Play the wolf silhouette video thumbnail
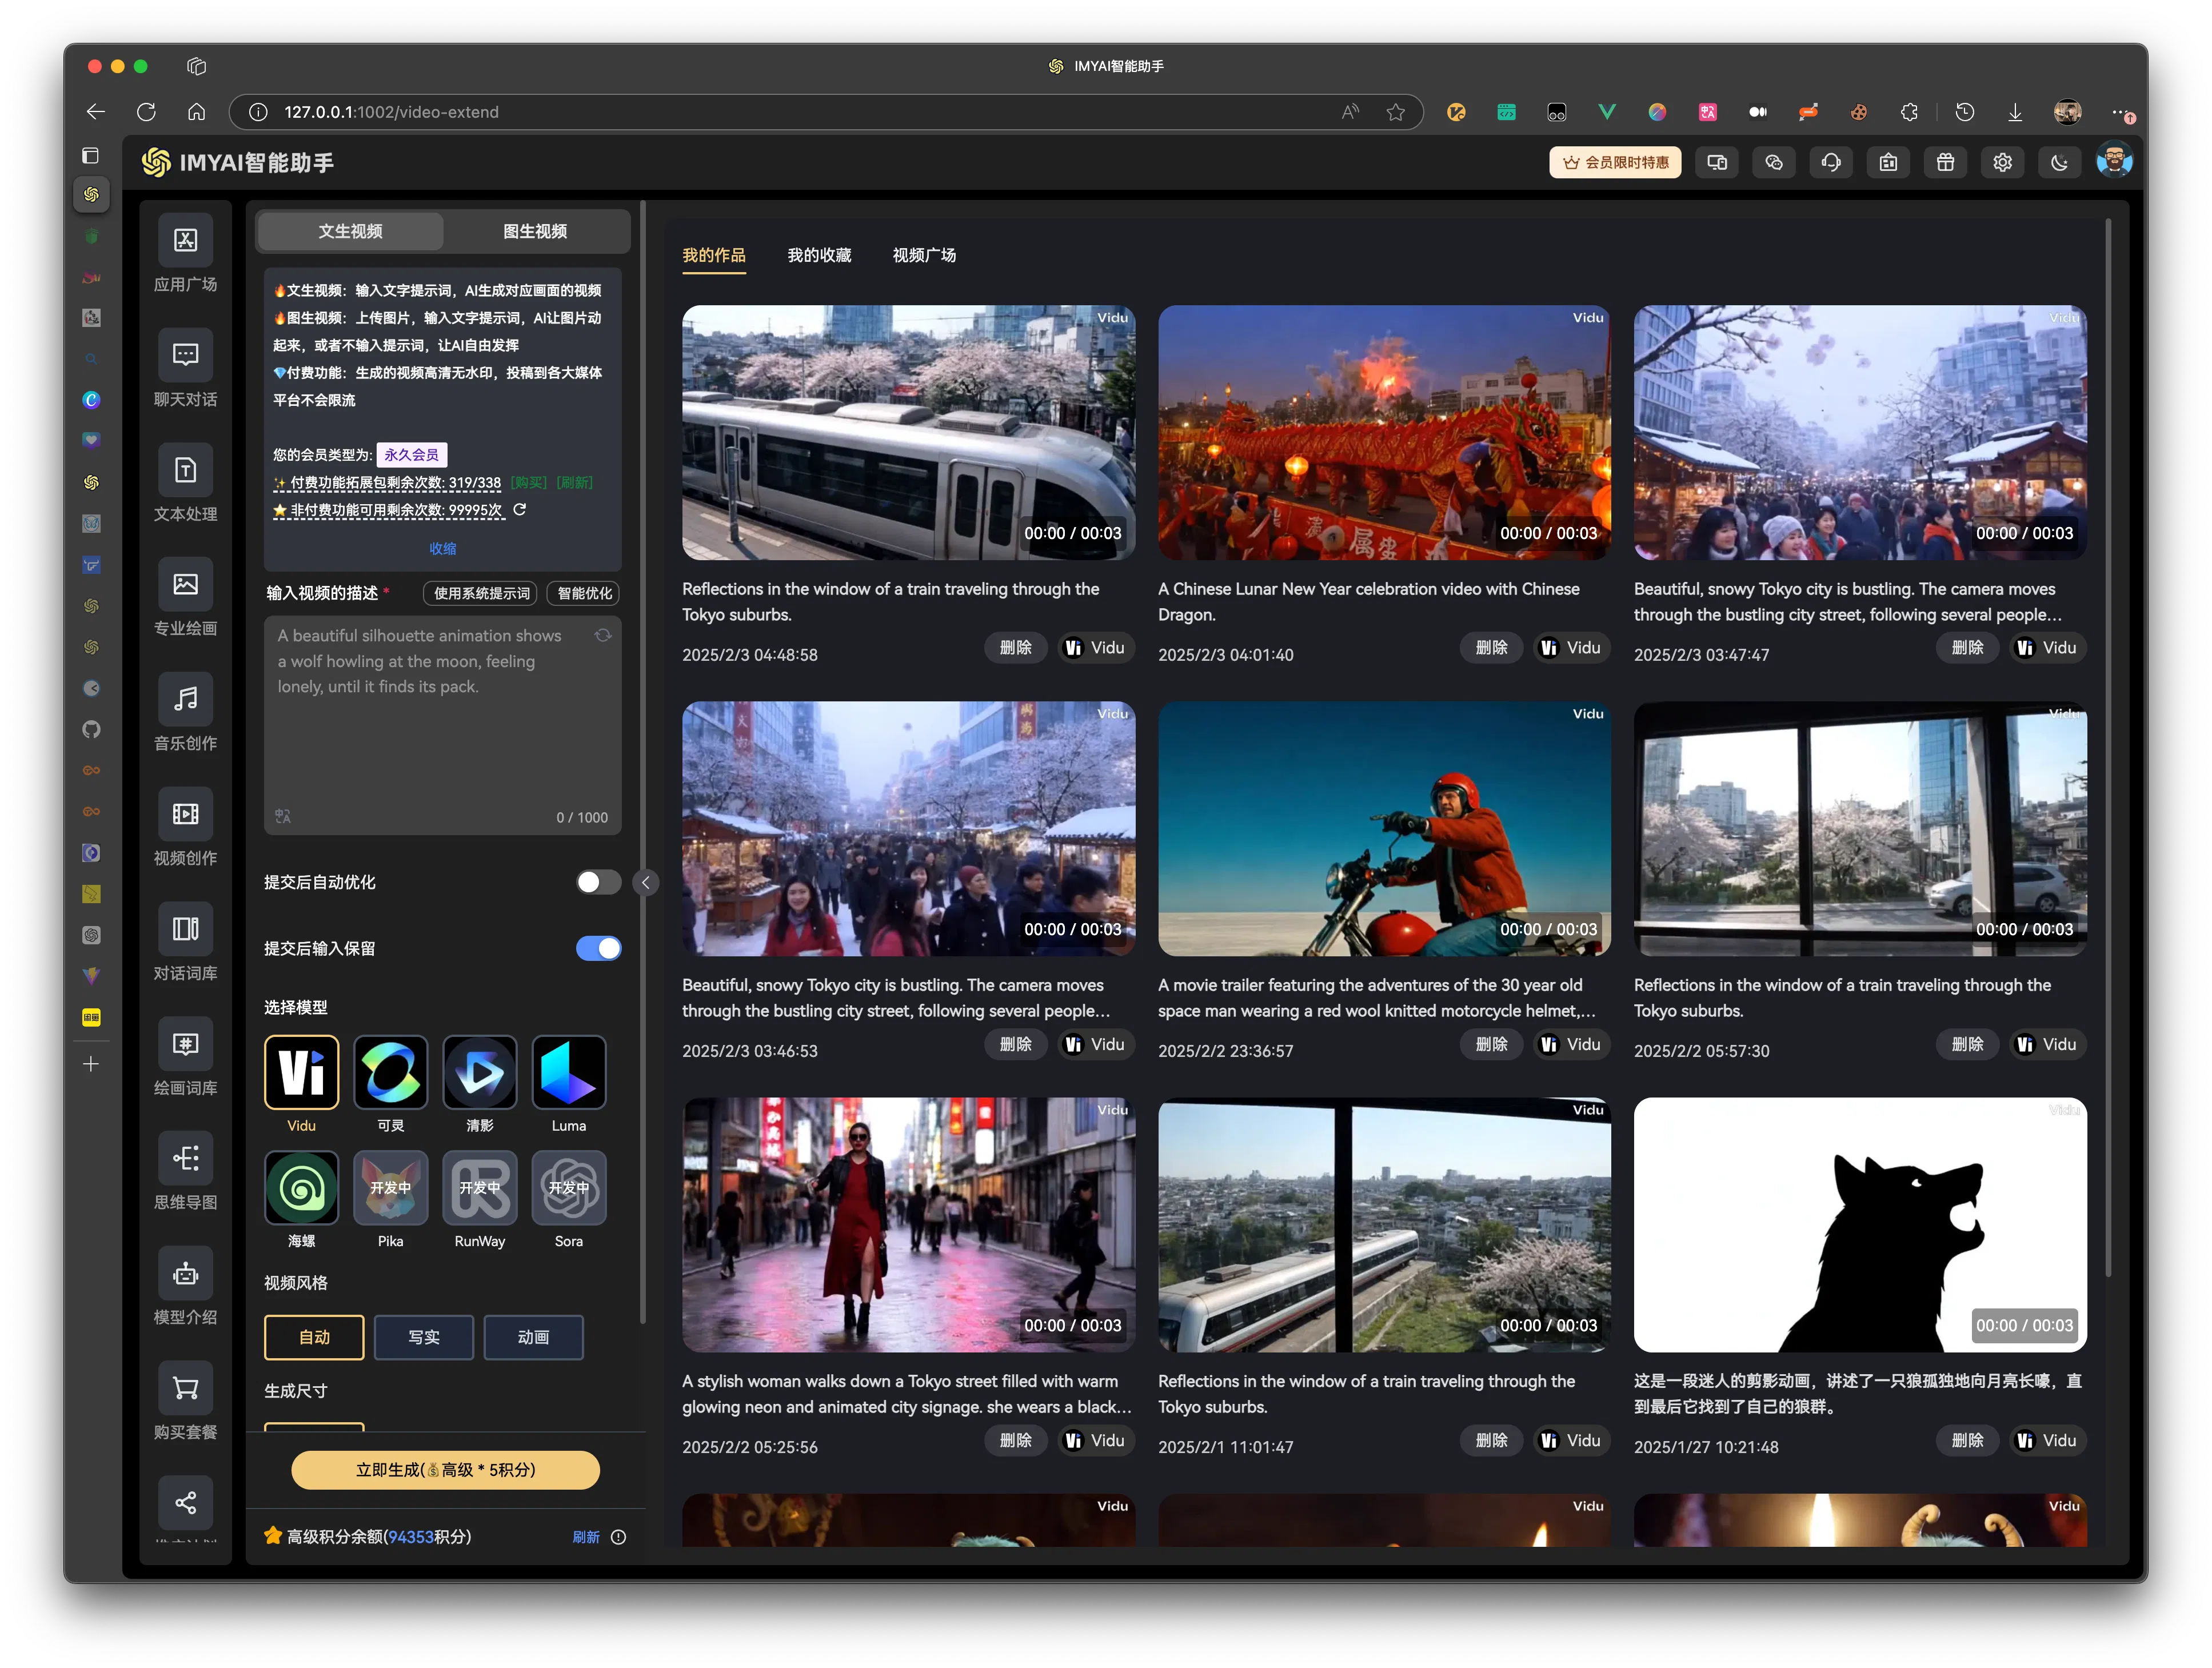This screenshot has width=2212, height=1668. tap(1860, 1225)
